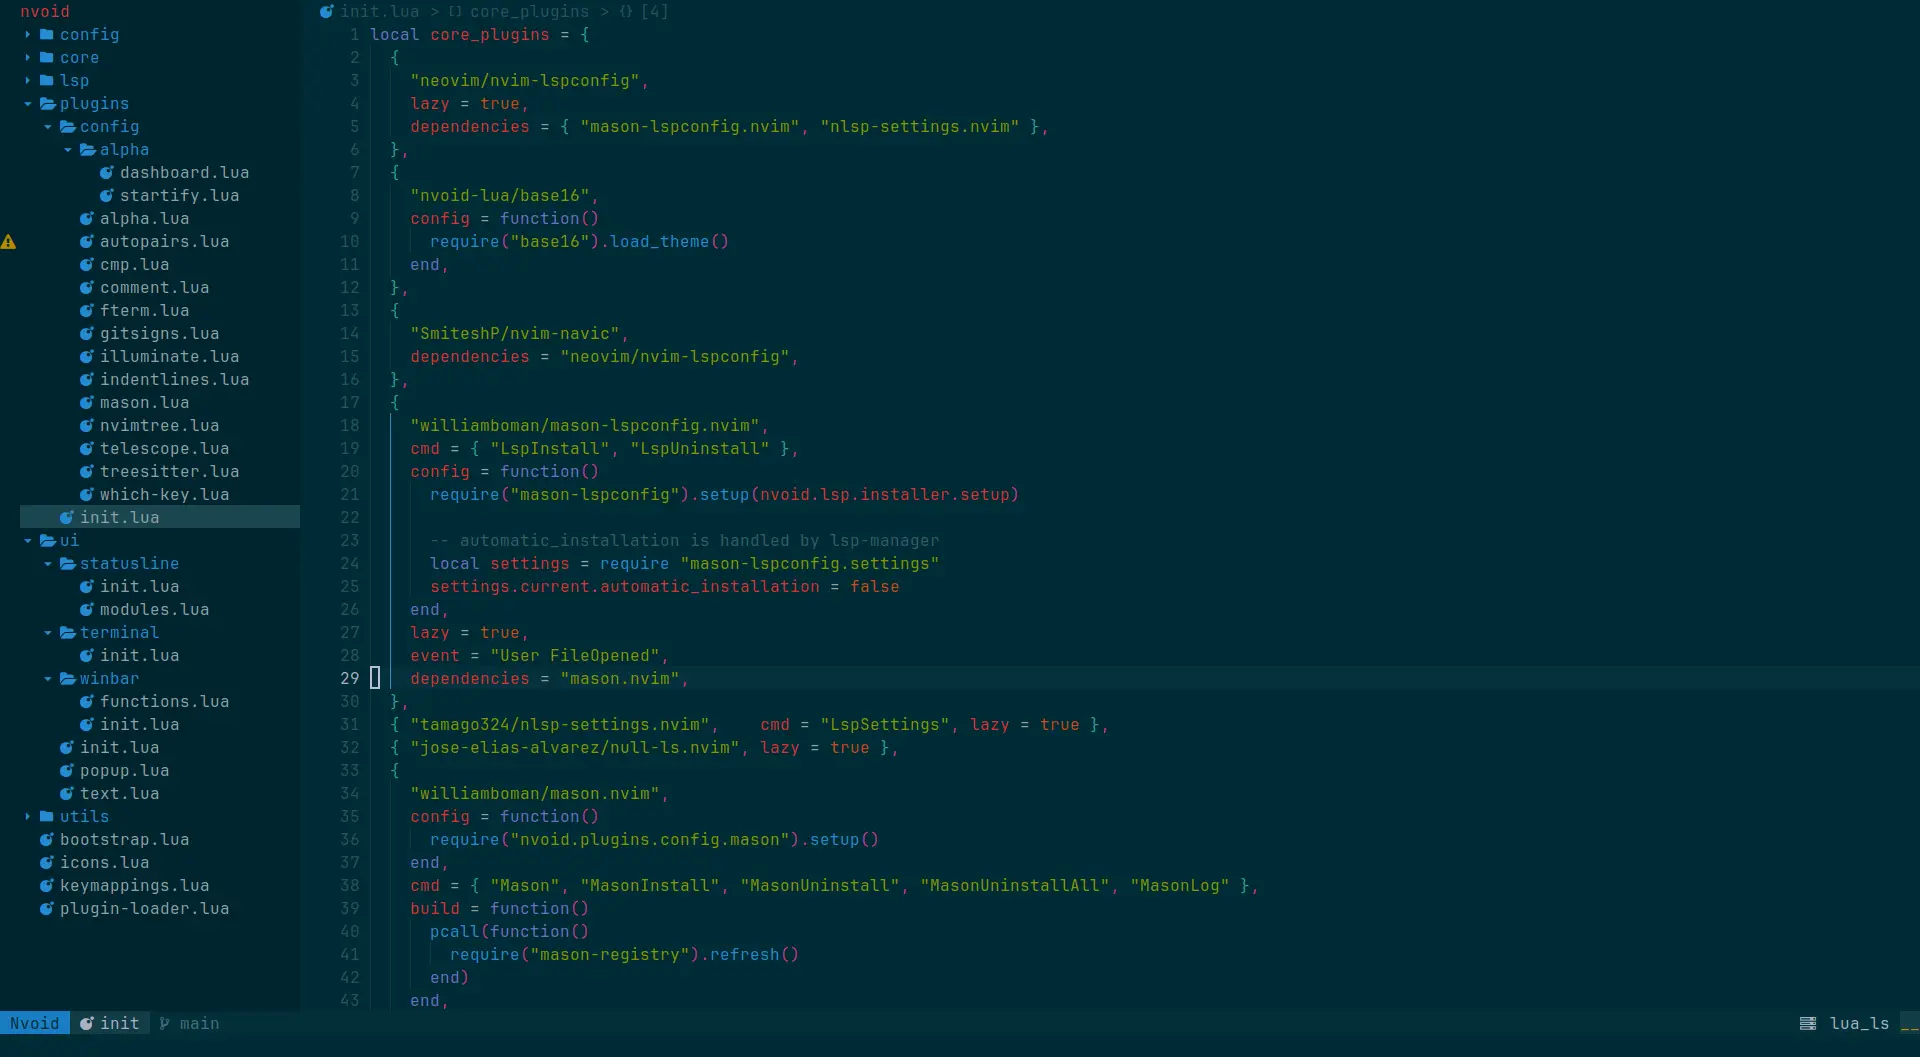Click the git branch icon in statusline
1920x1057 pixels.
coord(165,1024)
